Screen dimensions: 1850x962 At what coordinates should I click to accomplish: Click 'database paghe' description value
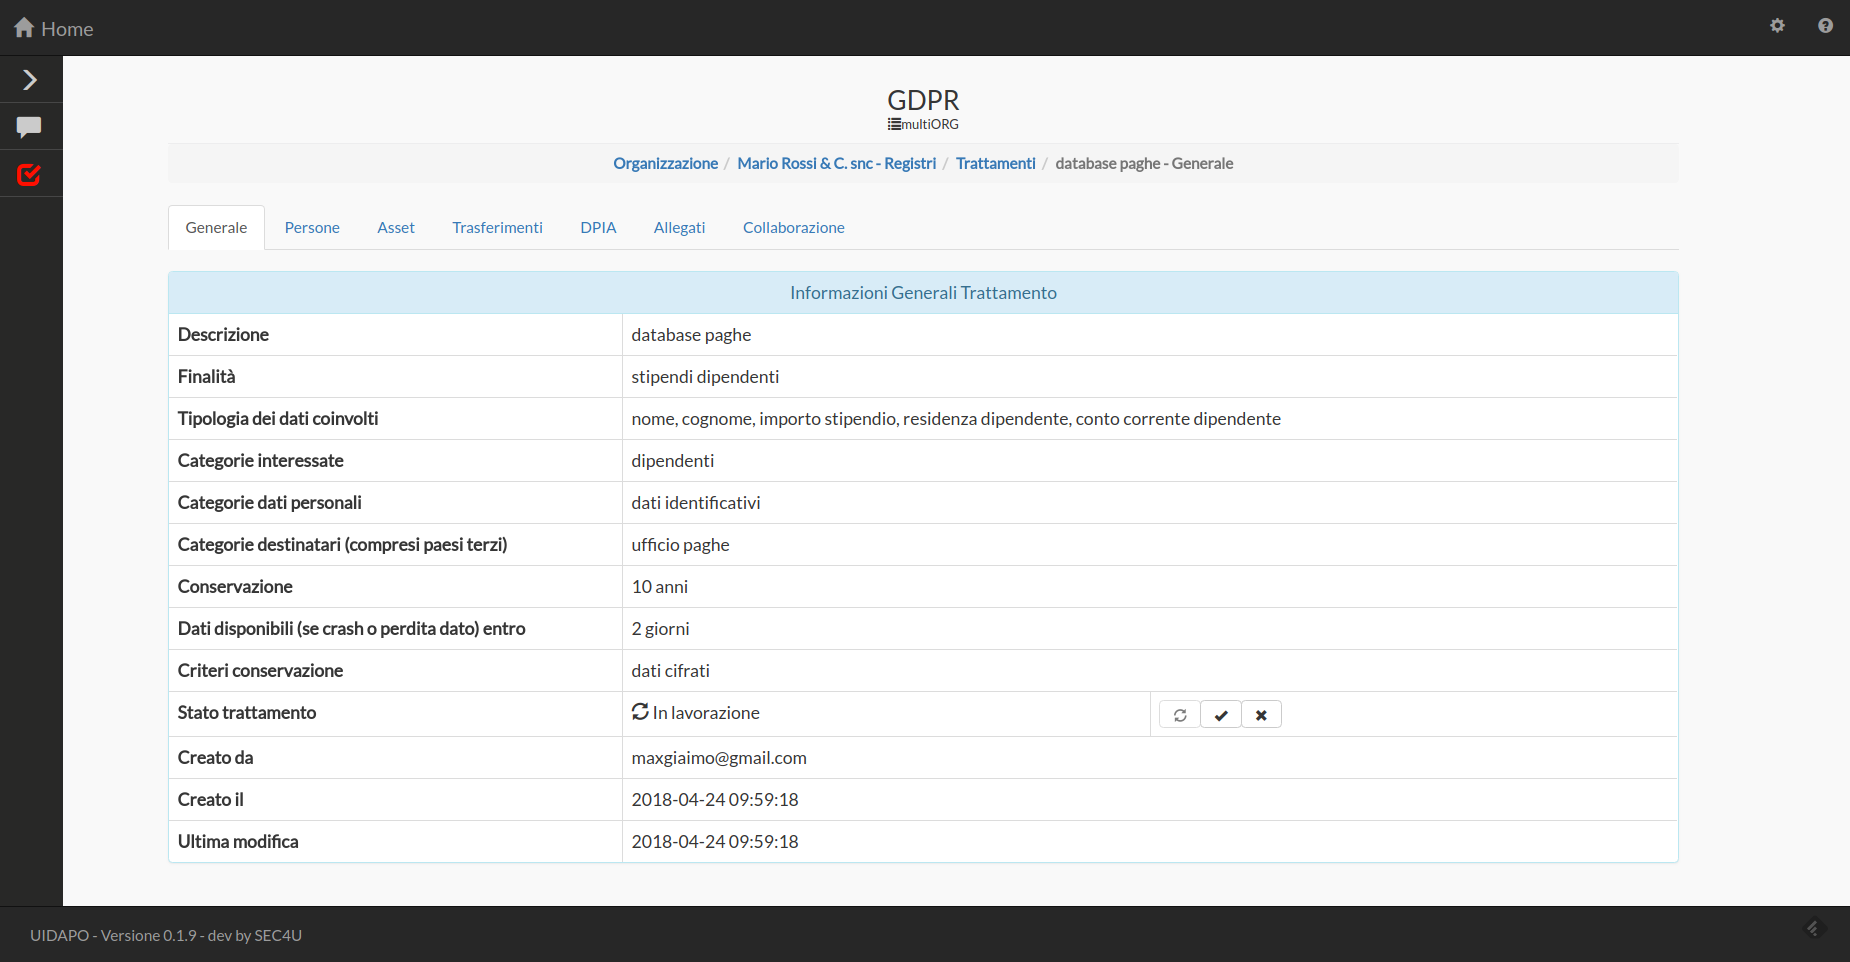coord(691,335)
